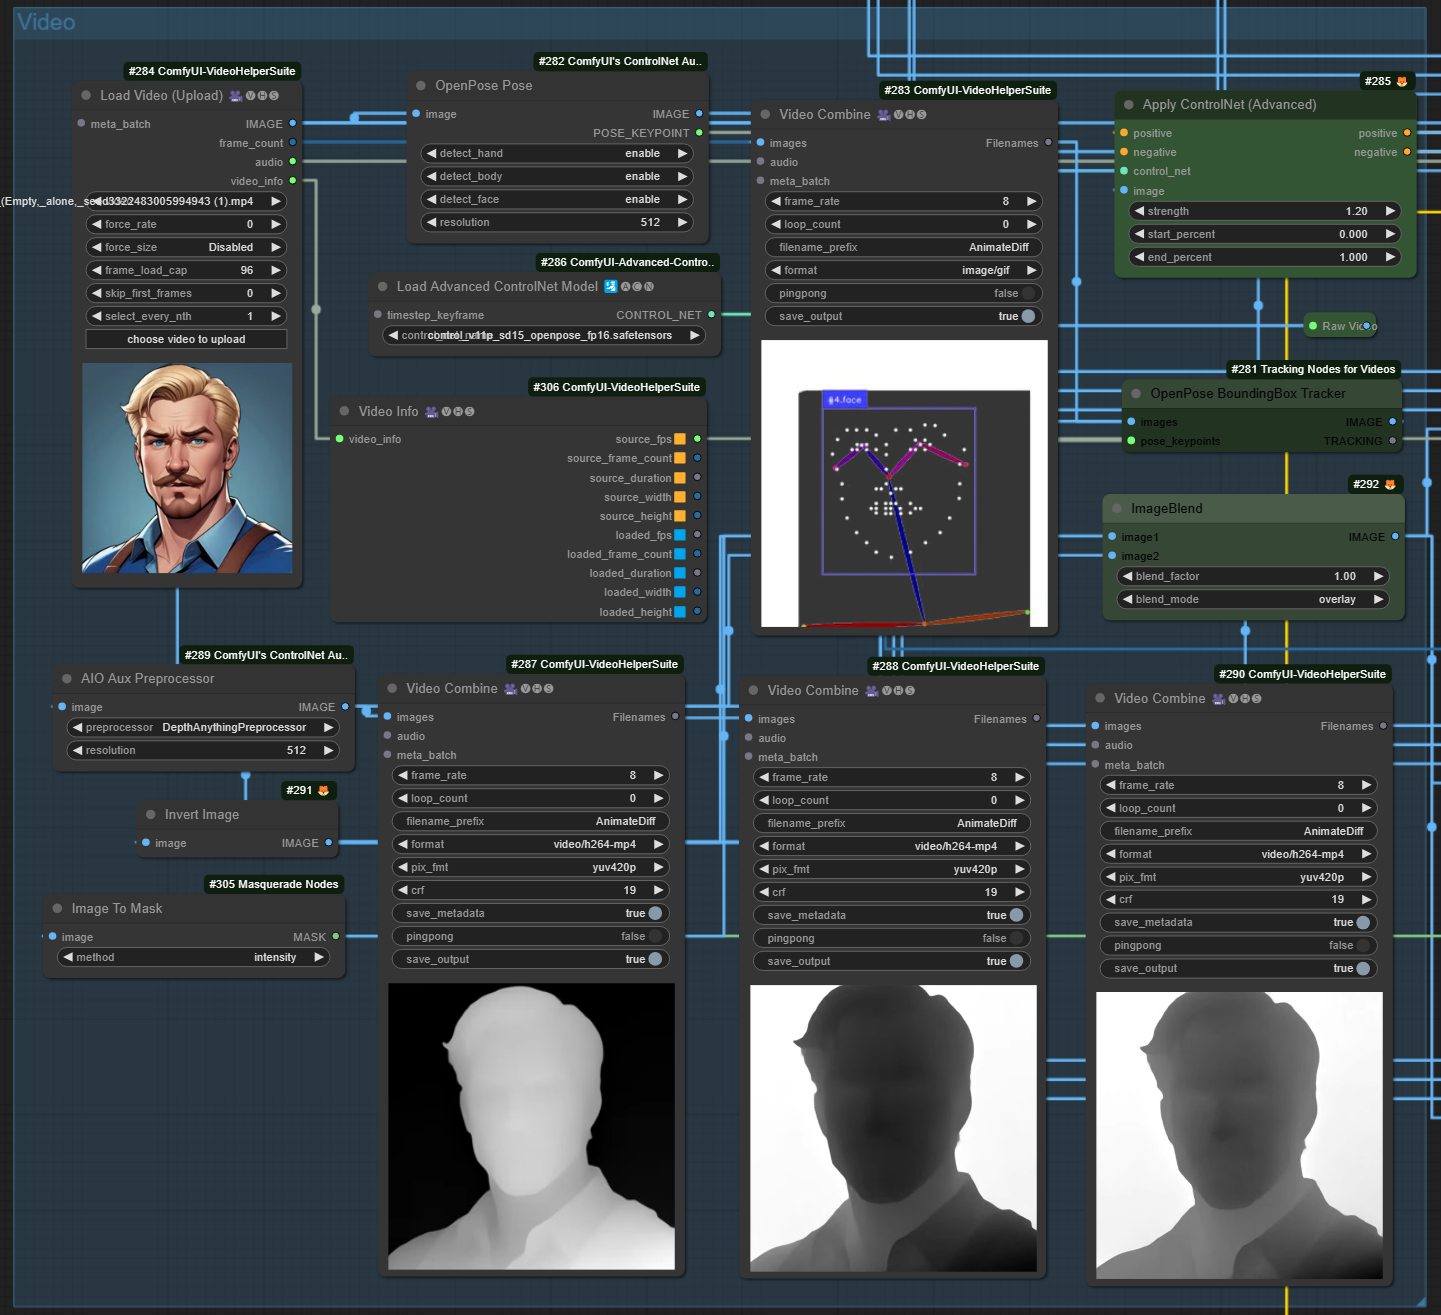Click the collapse dot on OpenPose Pose node
The height and width of the screenshot is (1315, 1441).
[421, 86]
